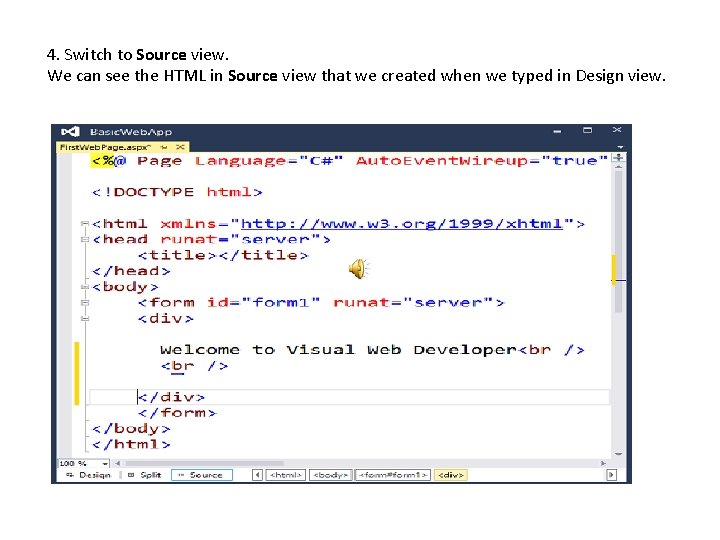Click the vertical scrollbar thumb
This screenshot has width=720, height=540.
point(619,242)
